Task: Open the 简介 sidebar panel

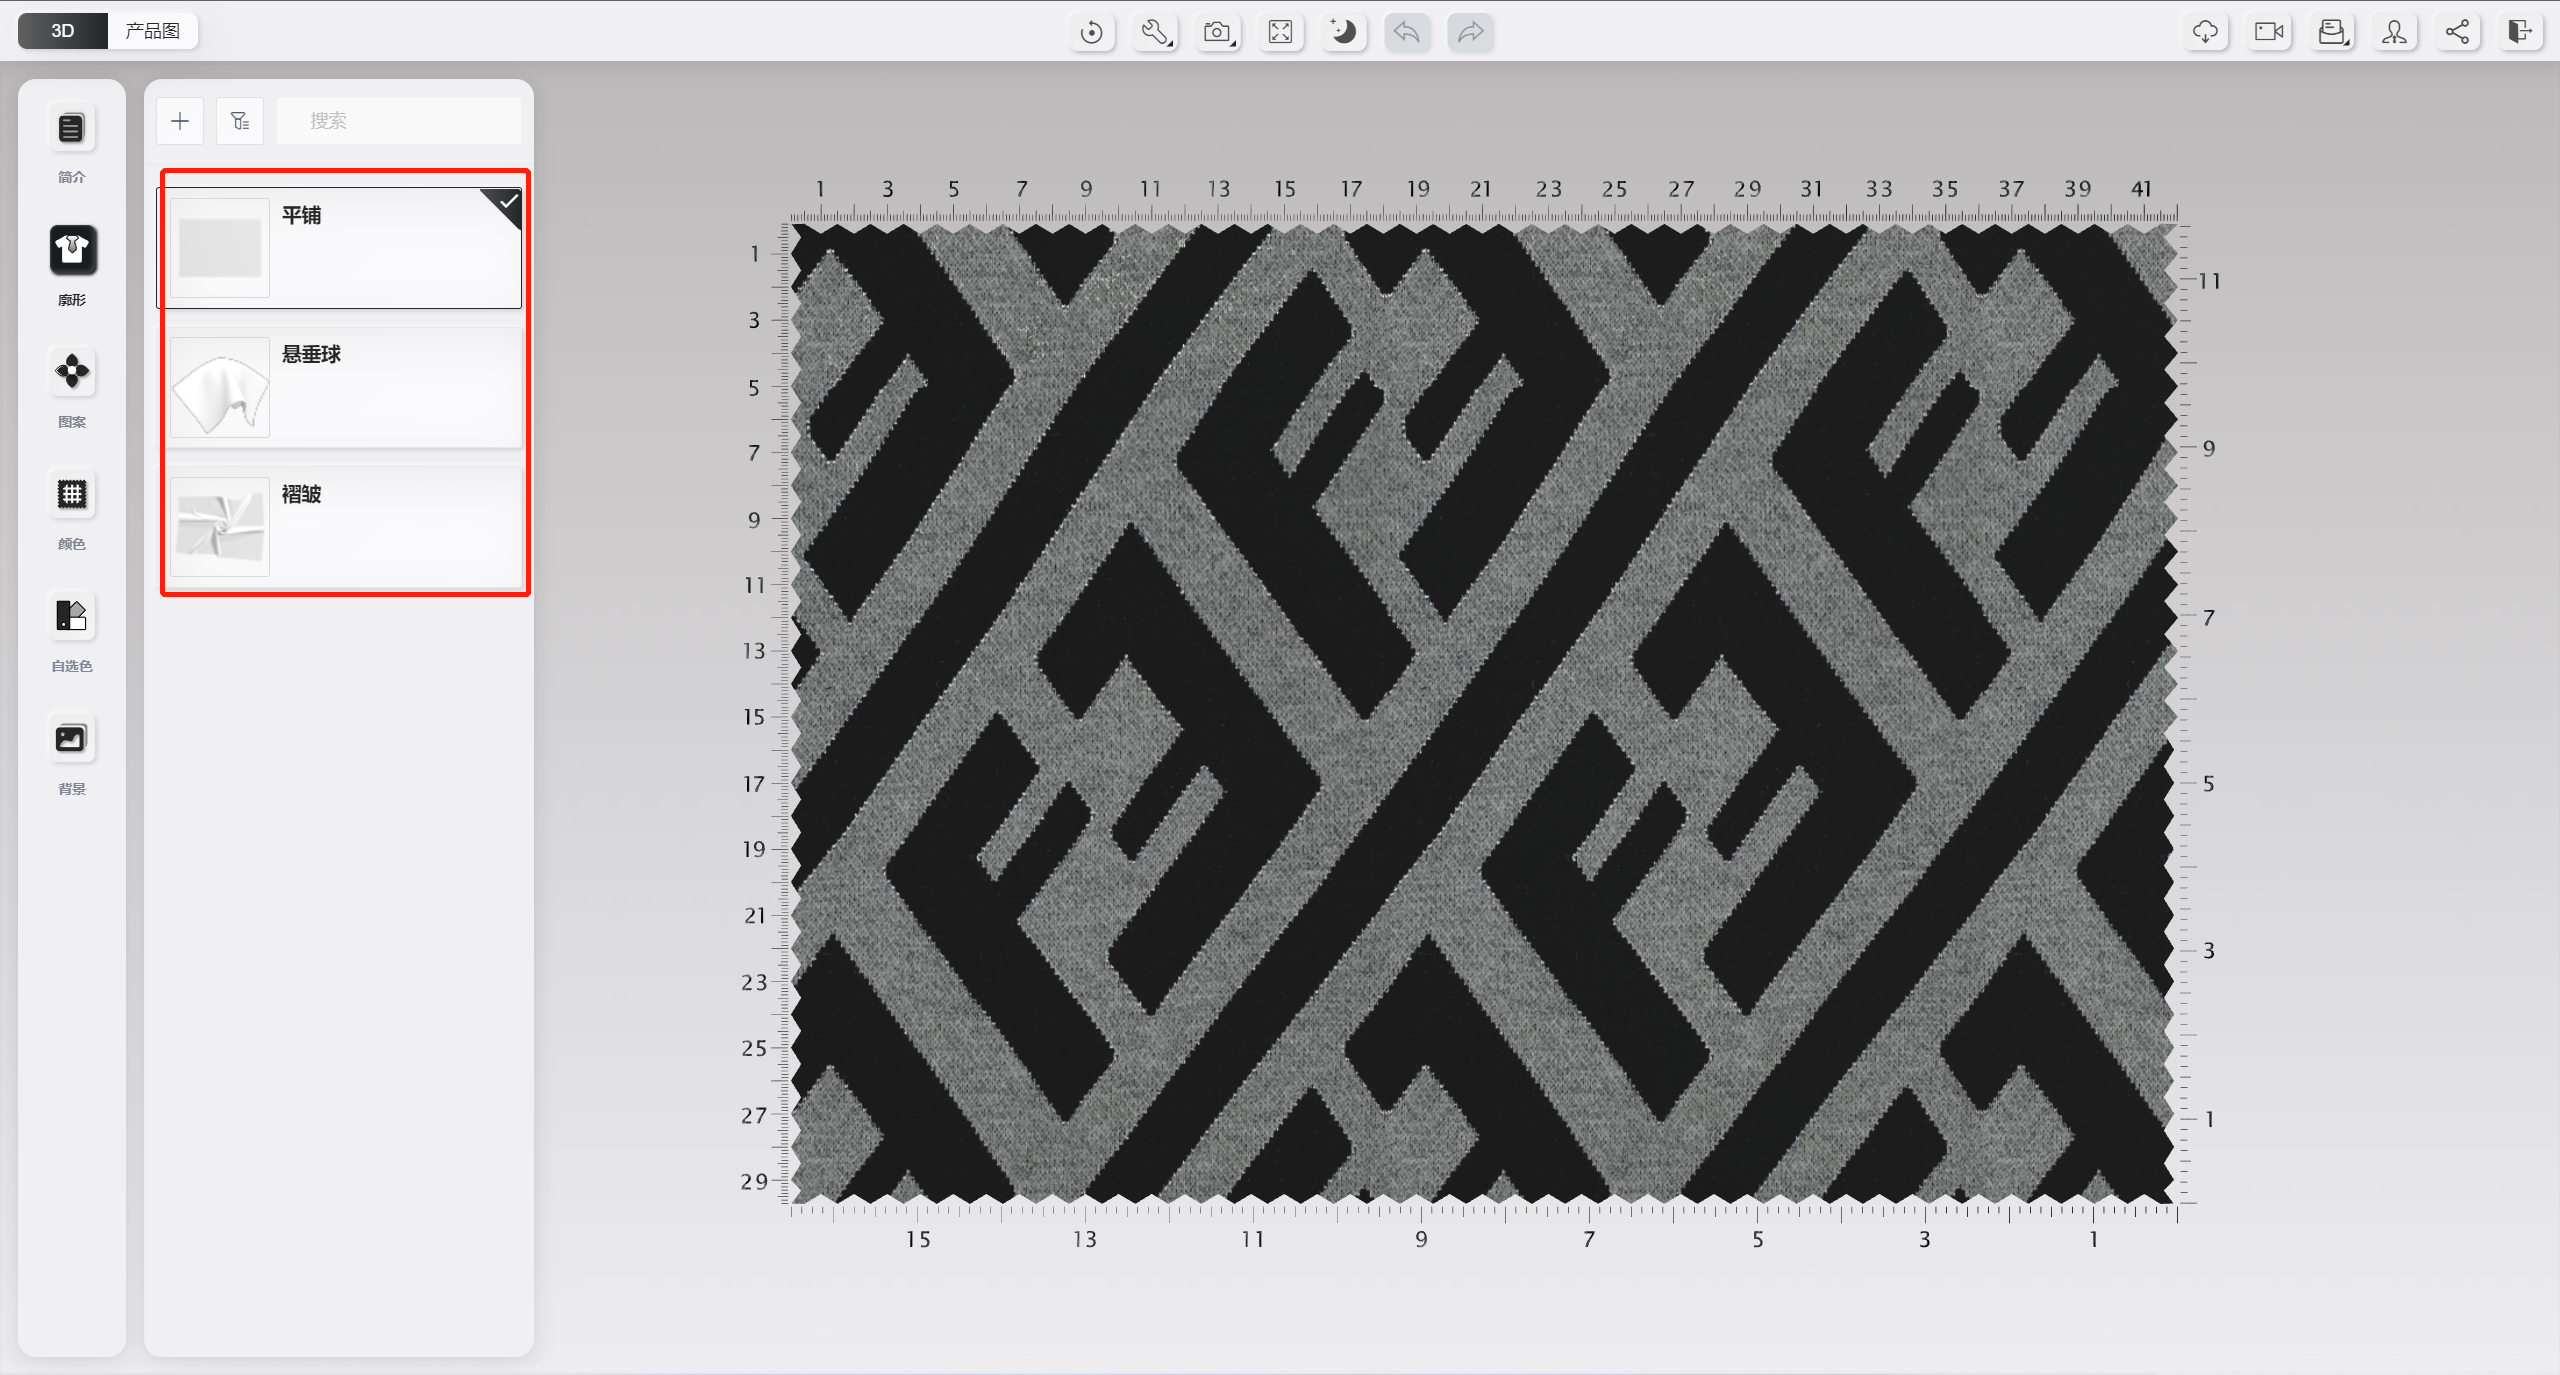Action: coord(71,128)
